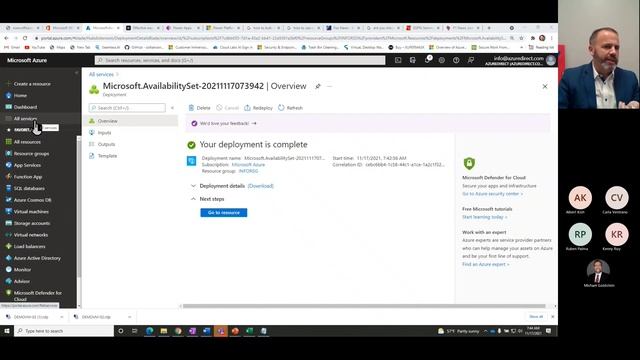
Task: Collapse the Next steps section
Action: click(208, 199)
